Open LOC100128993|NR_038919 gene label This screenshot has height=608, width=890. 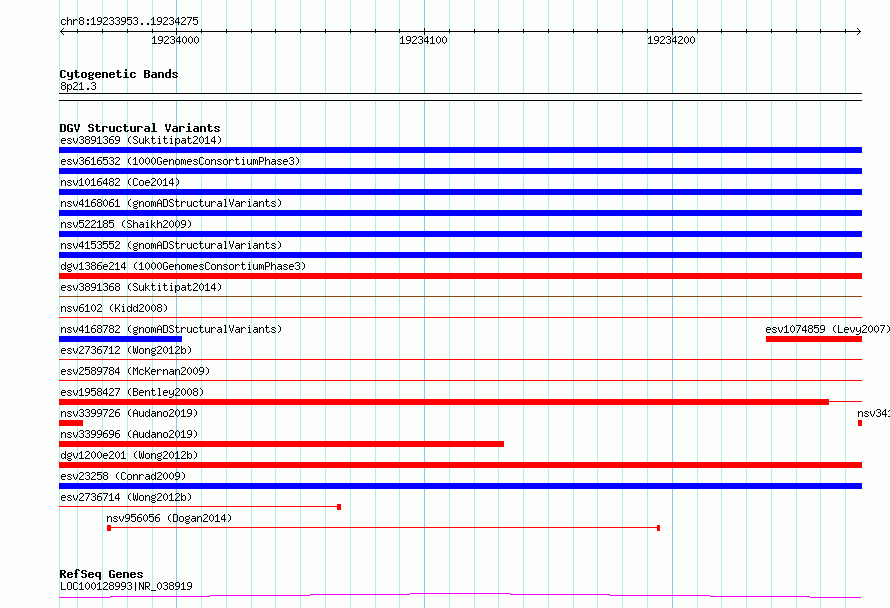[x=126, y=586]
